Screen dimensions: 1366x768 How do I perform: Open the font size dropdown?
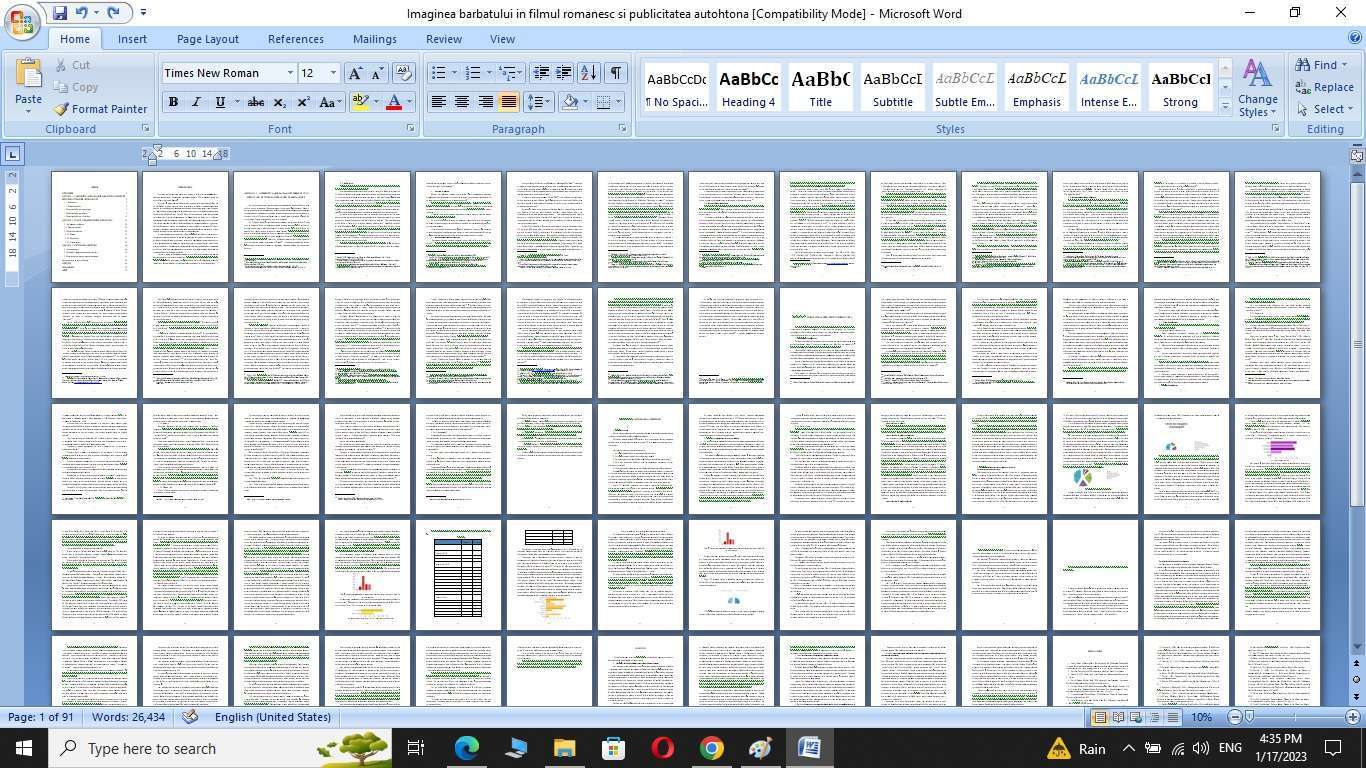tap(333, 73)
